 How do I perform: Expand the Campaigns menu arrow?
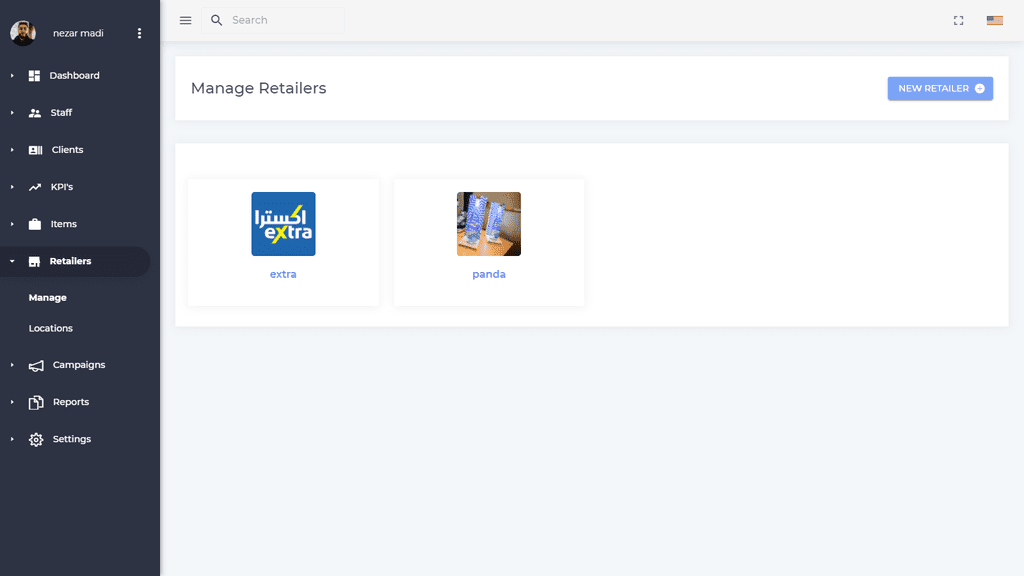coord(12,365)
